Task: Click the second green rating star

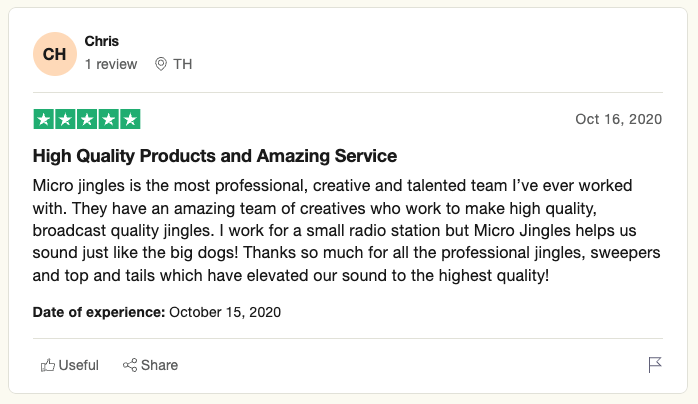Action: [65, 119]
